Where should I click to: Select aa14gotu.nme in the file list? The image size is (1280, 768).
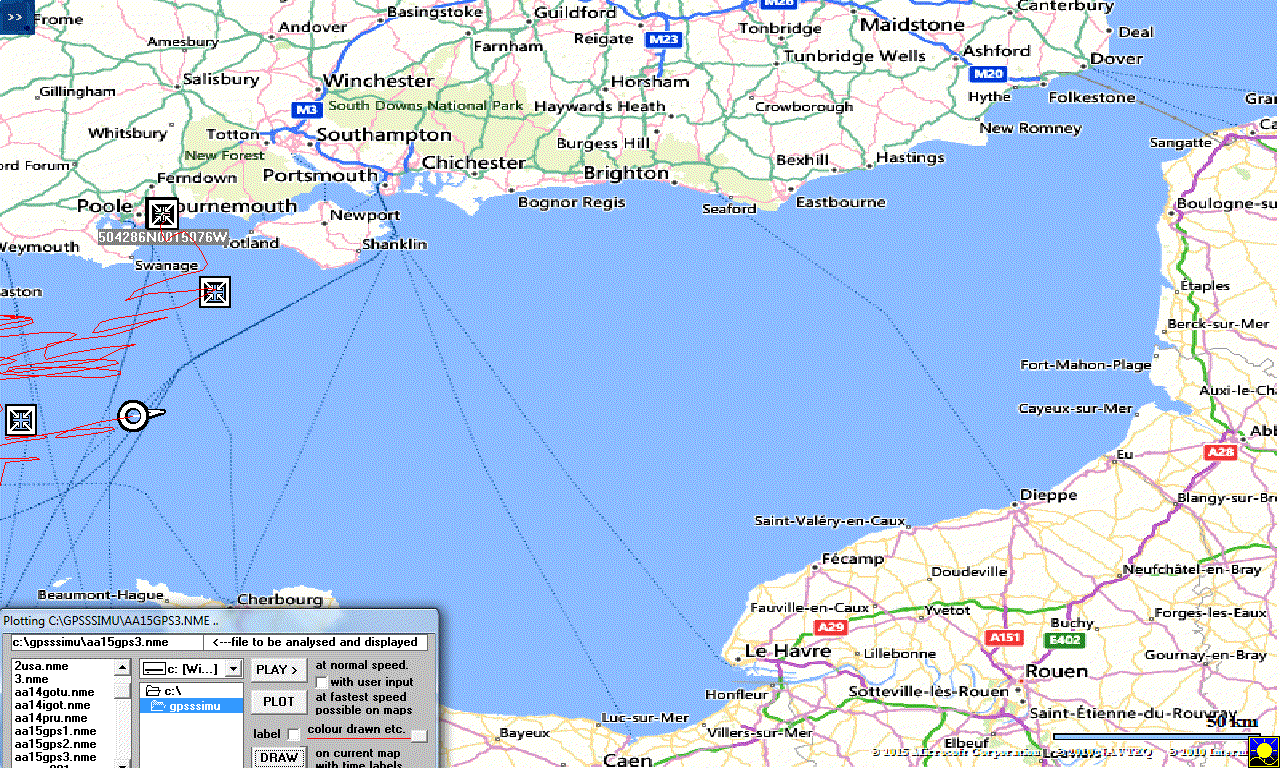pos(54,692)
